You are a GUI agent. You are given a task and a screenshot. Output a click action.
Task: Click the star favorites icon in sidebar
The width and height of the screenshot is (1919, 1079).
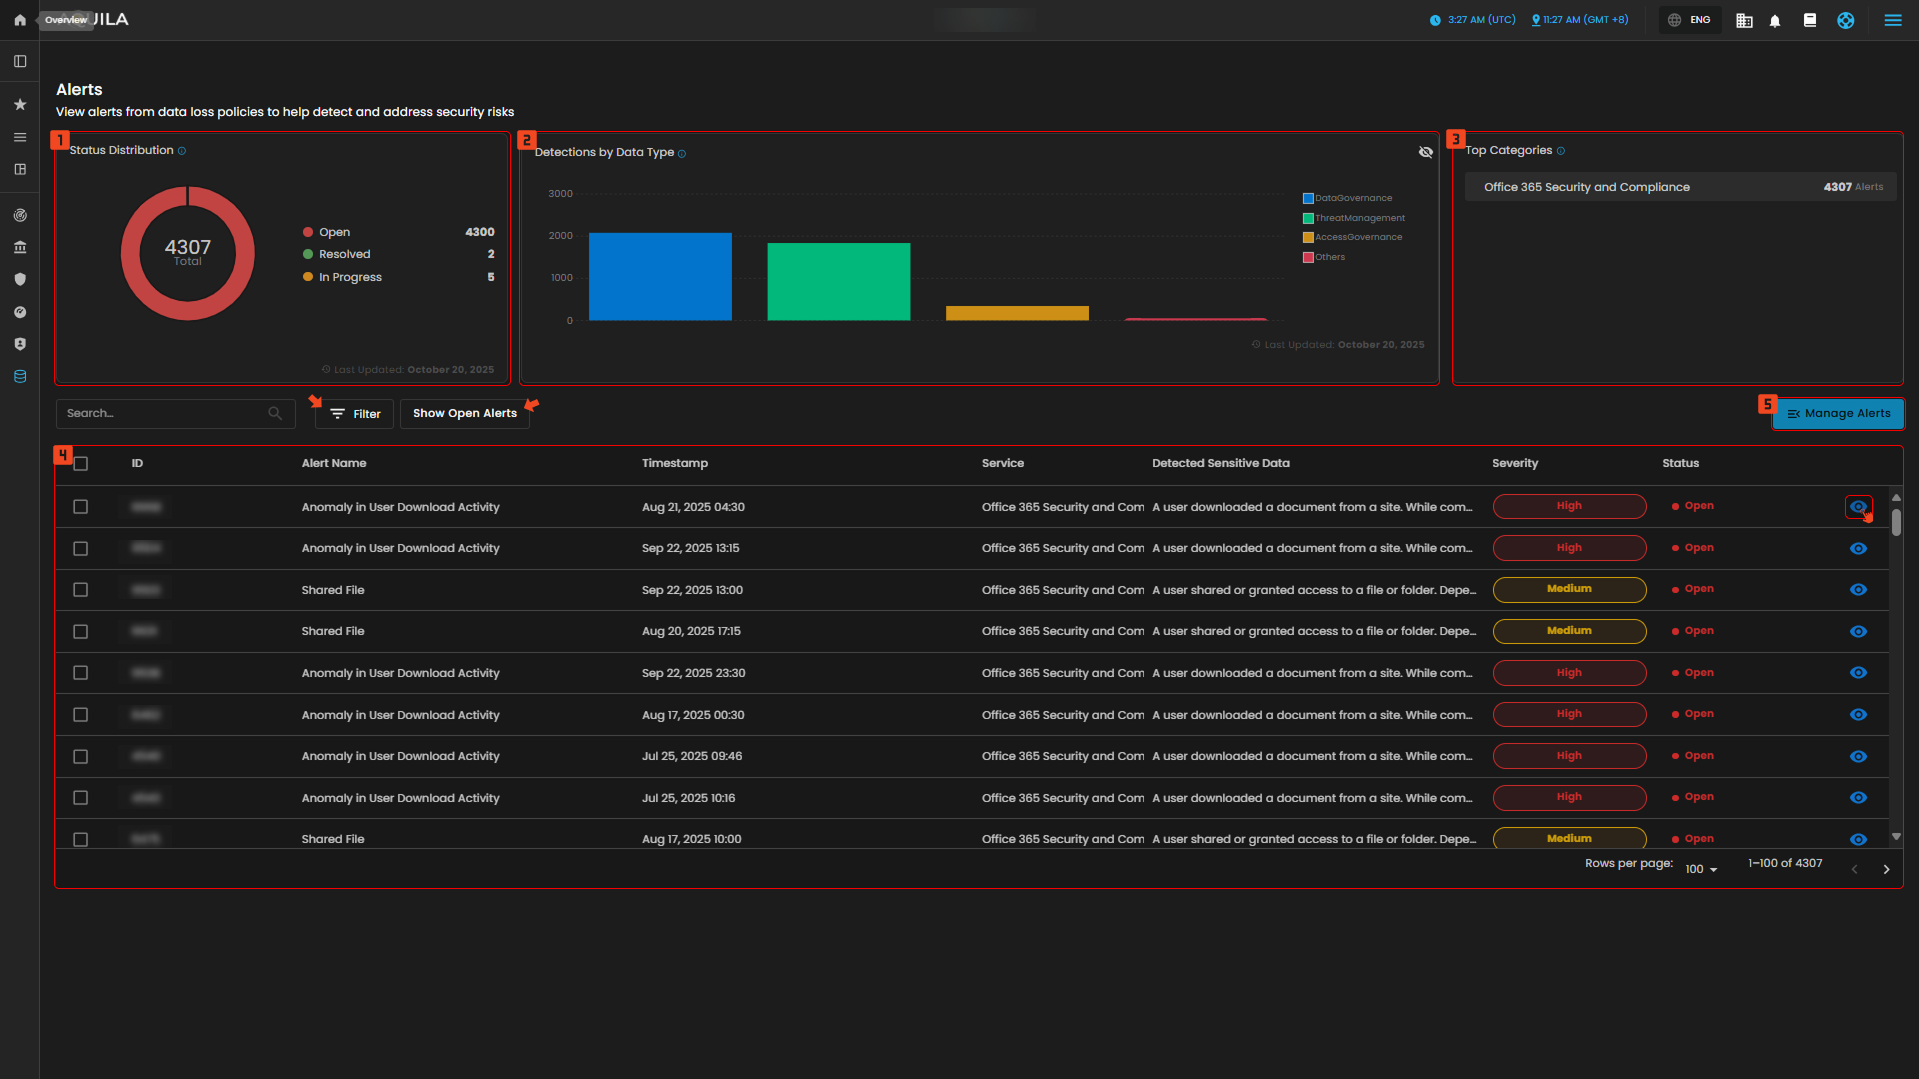[19, 104]
